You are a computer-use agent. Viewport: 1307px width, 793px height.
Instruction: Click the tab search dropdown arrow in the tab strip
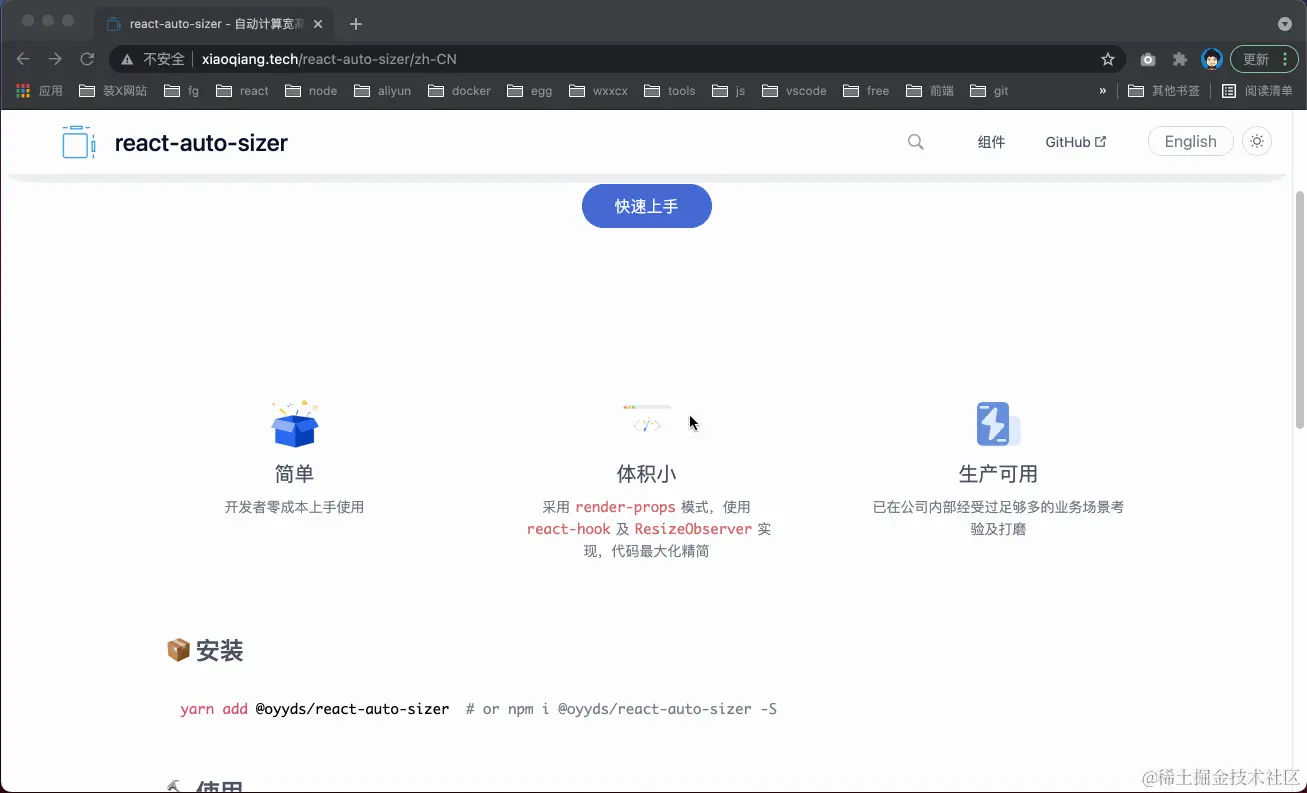tap(1285, 24)
